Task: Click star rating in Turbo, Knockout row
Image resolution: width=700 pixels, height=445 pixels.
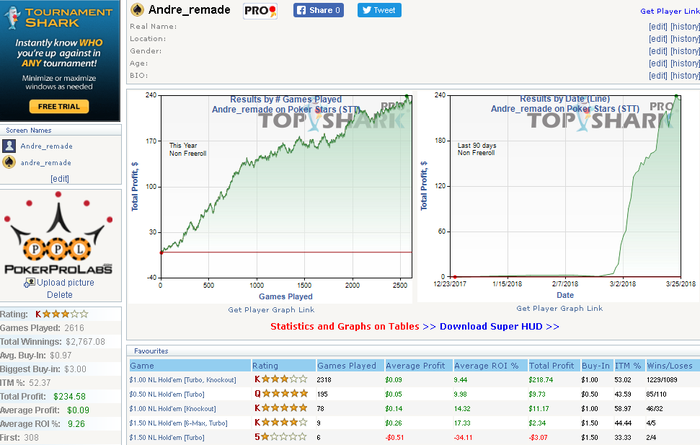Action: pos(281,379)
